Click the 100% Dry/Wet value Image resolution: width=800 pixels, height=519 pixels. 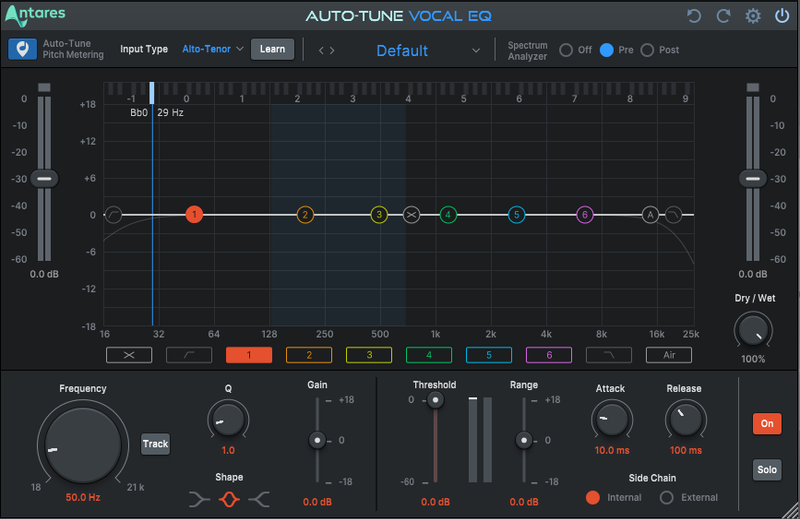pyautogui.click(x=753, y=359)
